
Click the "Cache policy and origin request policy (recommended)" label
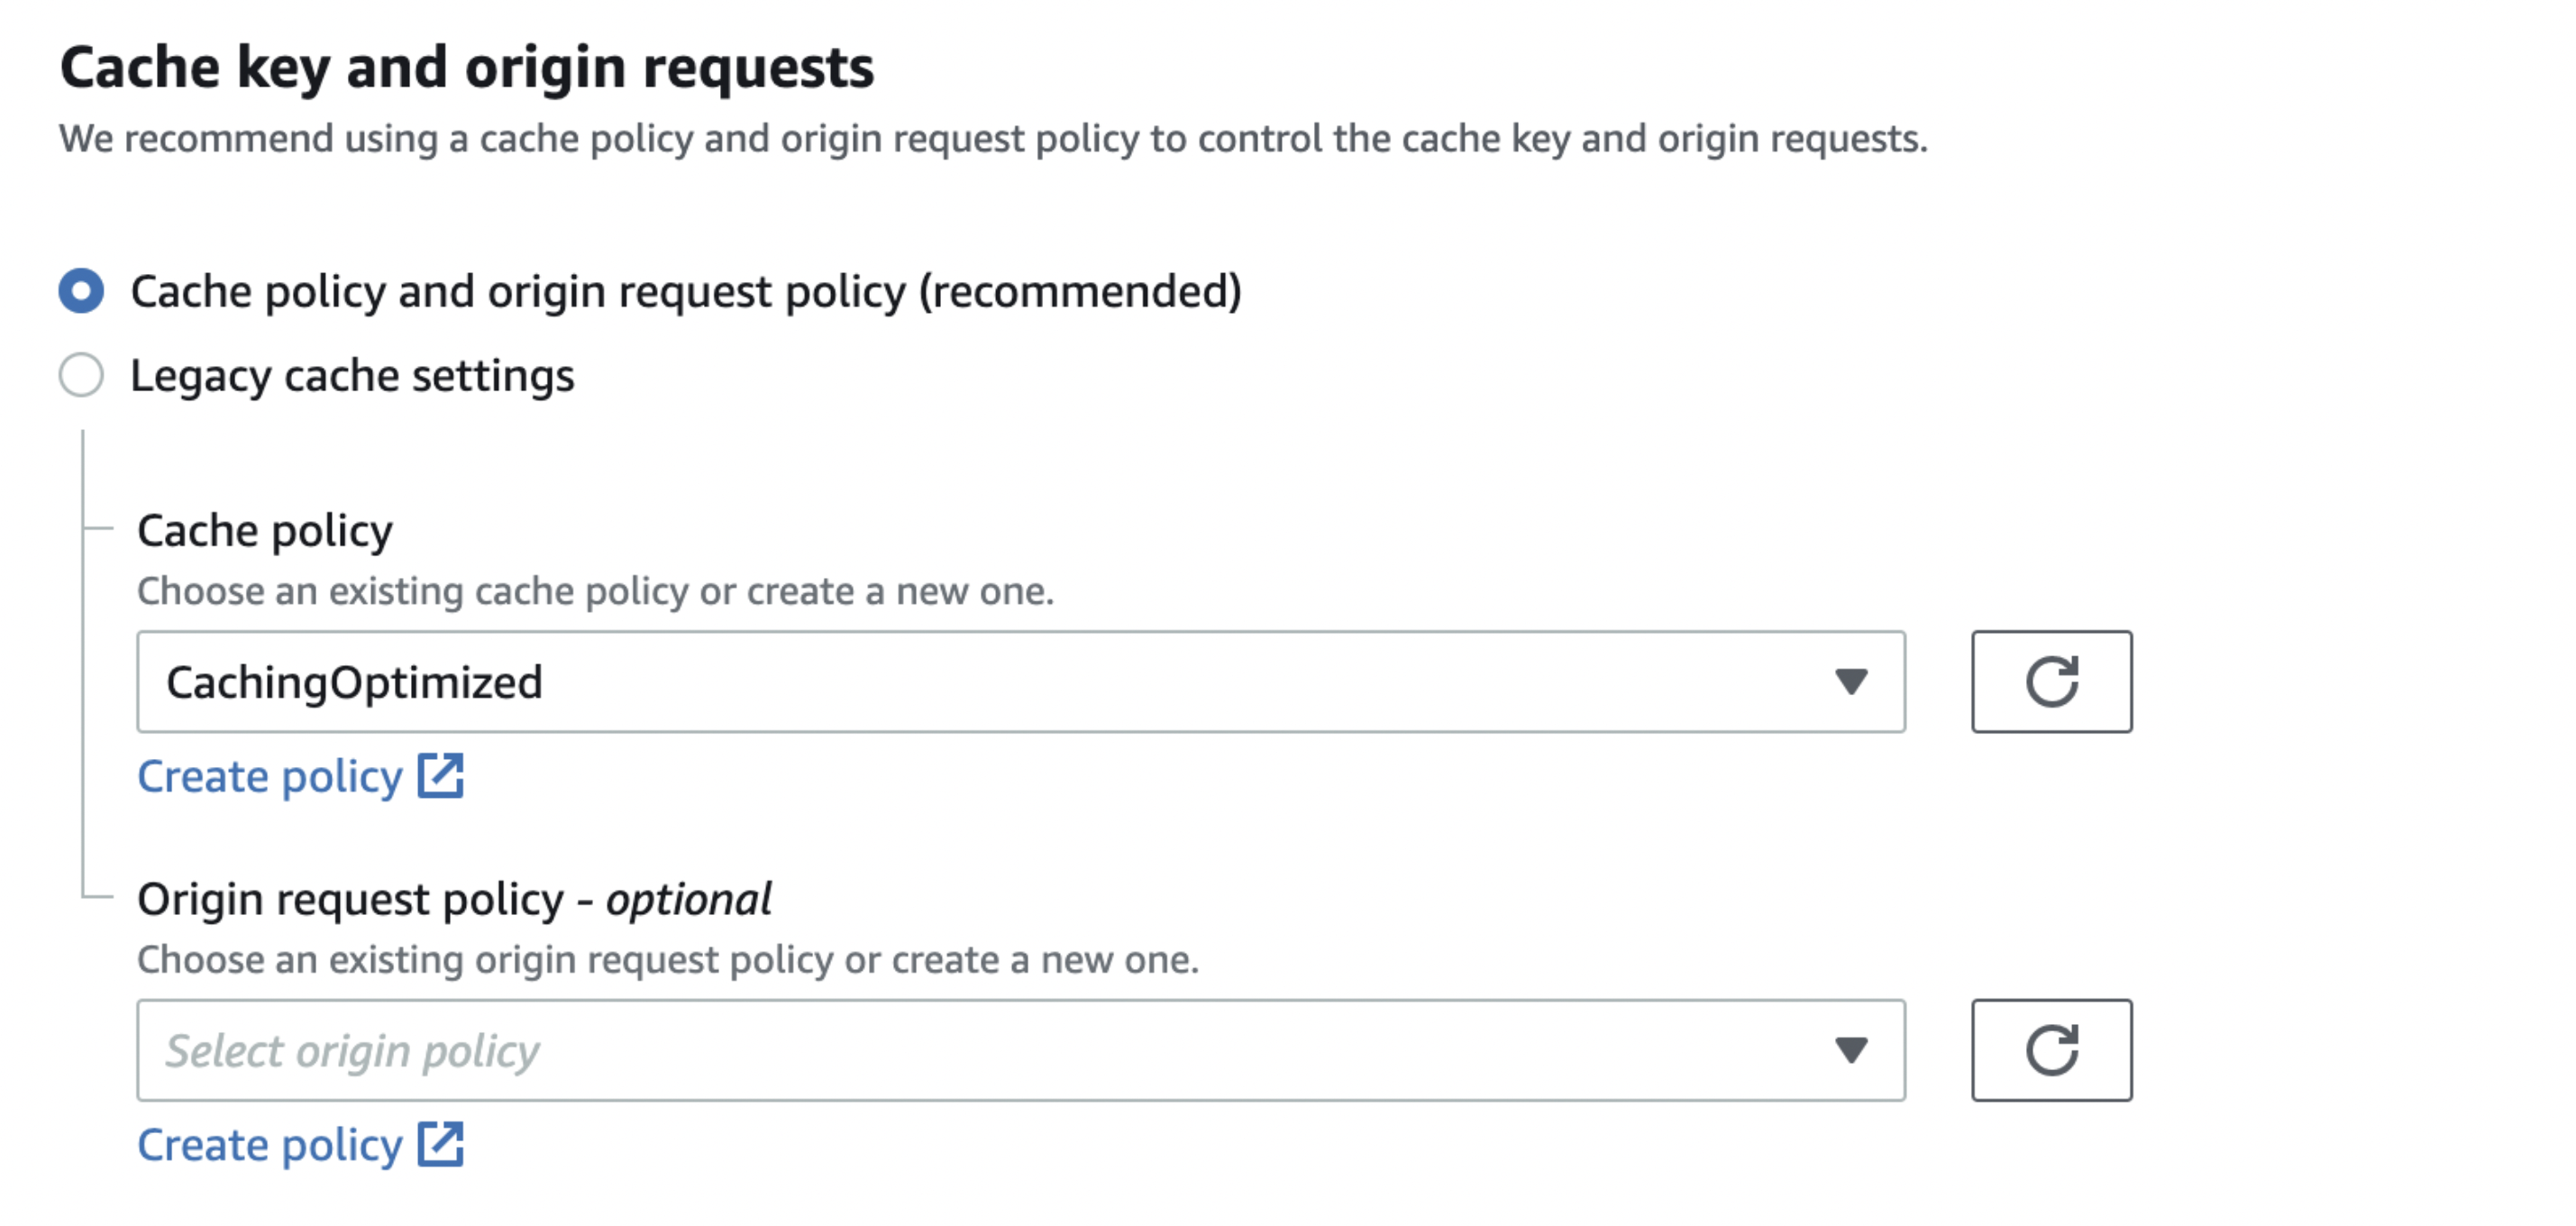point(686,292)
